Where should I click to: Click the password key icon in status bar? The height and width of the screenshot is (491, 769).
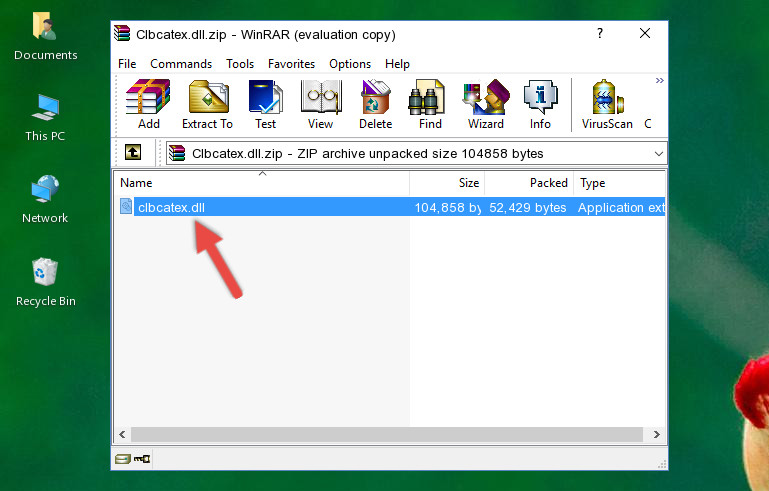[x=142, y=459]
